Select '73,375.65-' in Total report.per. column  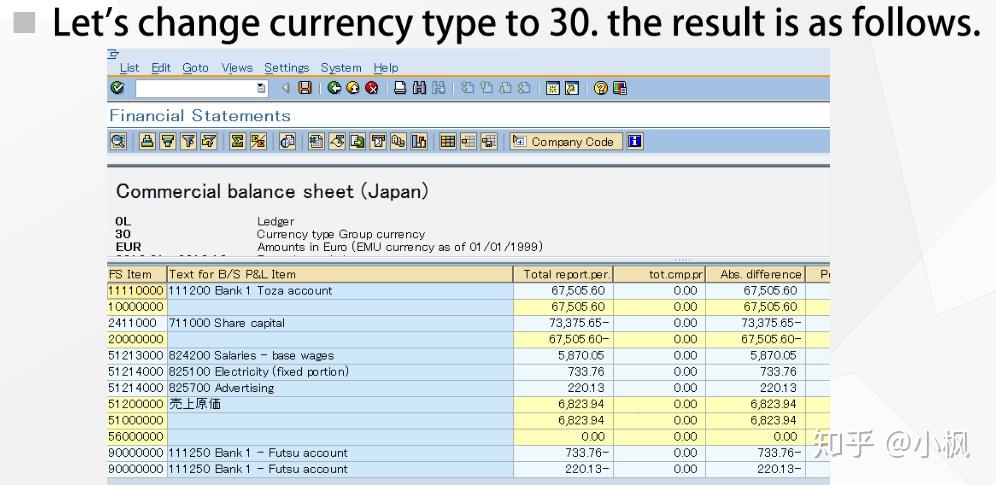[563, 323]
